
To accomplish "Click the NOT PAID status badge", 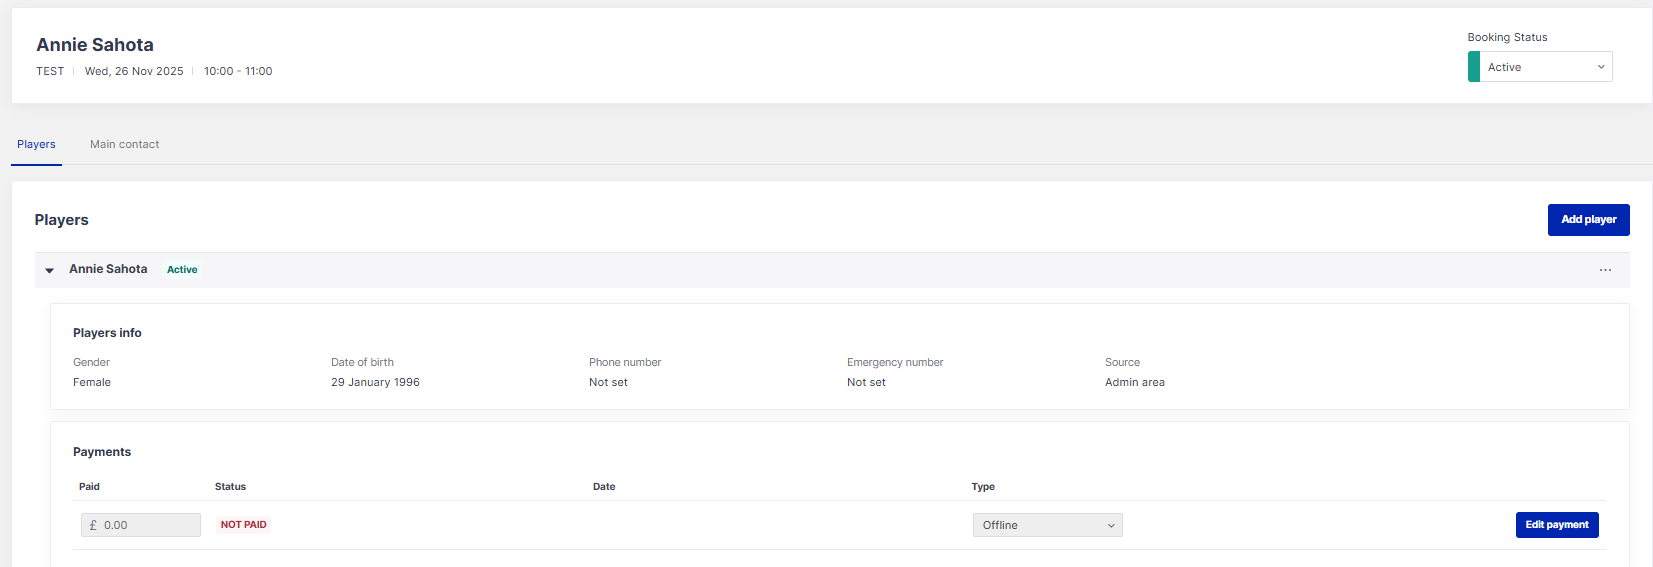I will pos(243,525).
